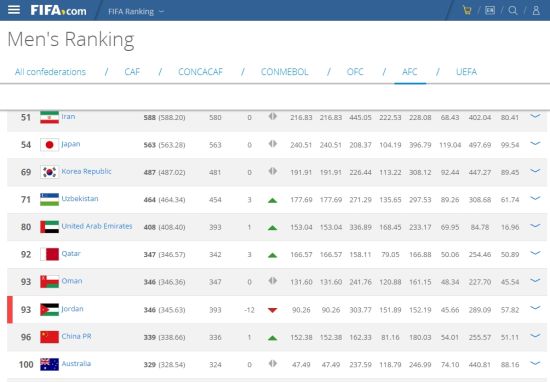The height and width of the screenshot is (382, 550).
Task: Expand the Japan row details chevron
Action: [535, 143]
